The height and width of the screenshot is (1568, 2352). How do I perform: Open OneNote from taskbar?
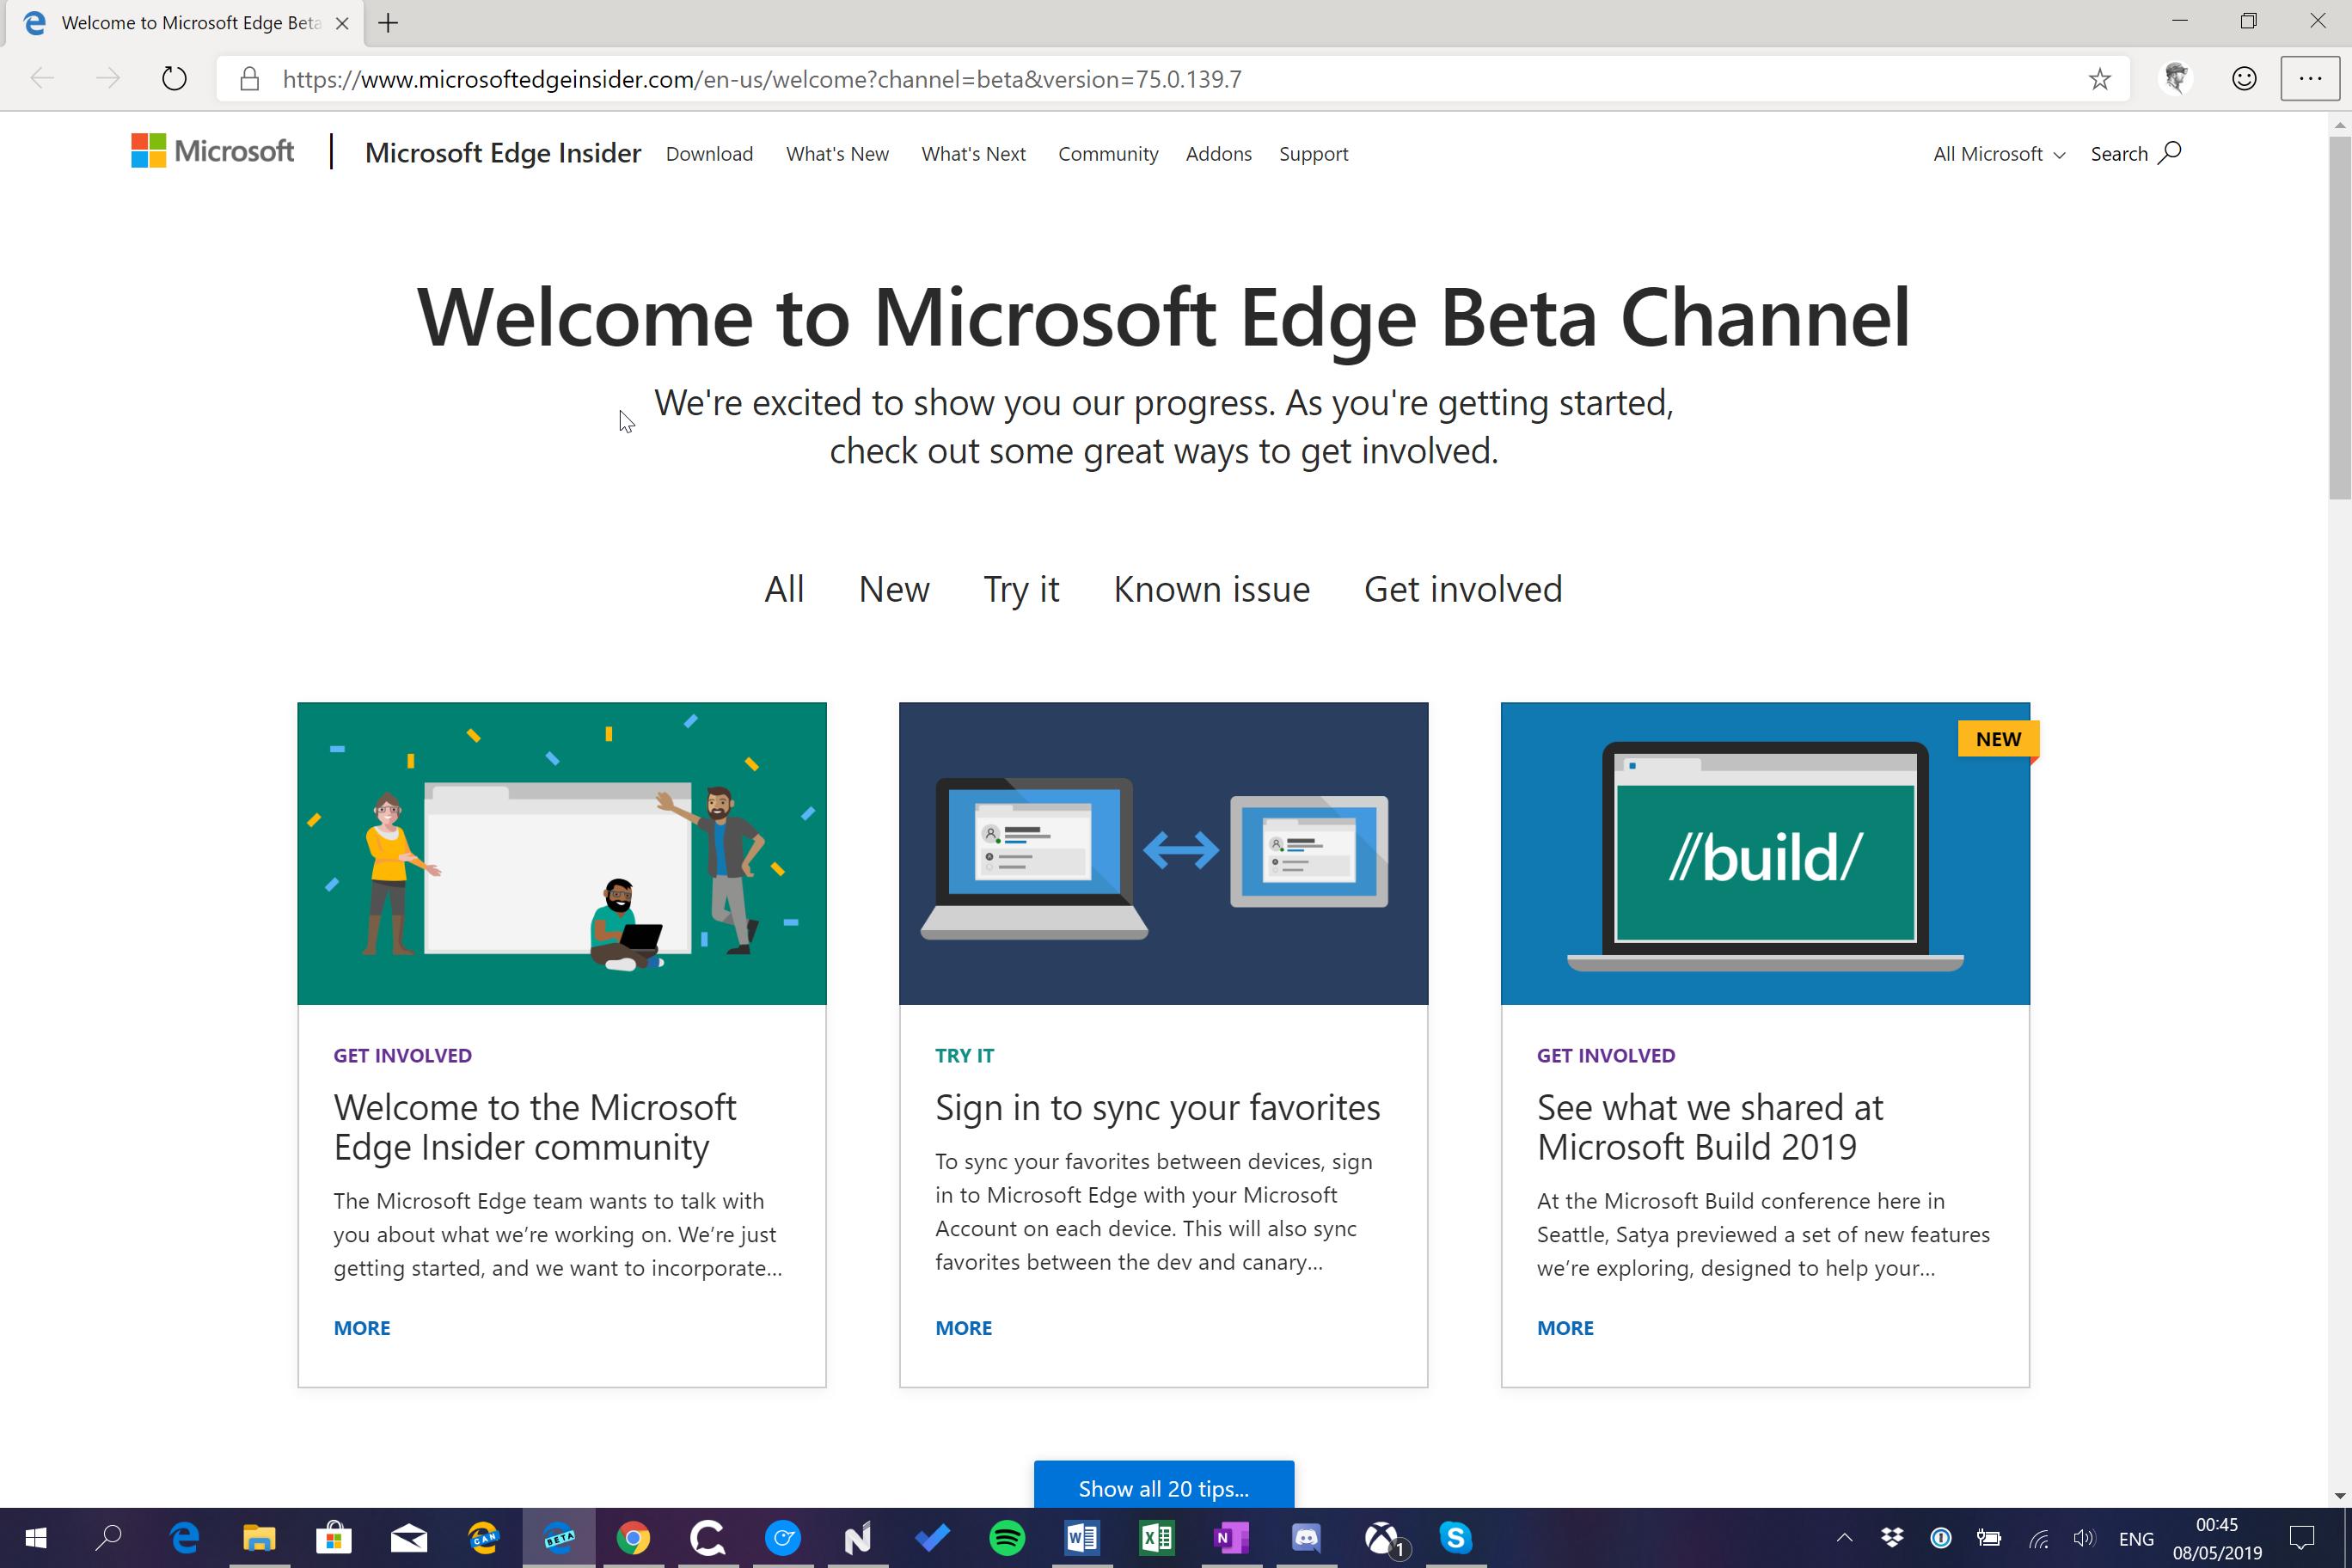1231,1537
